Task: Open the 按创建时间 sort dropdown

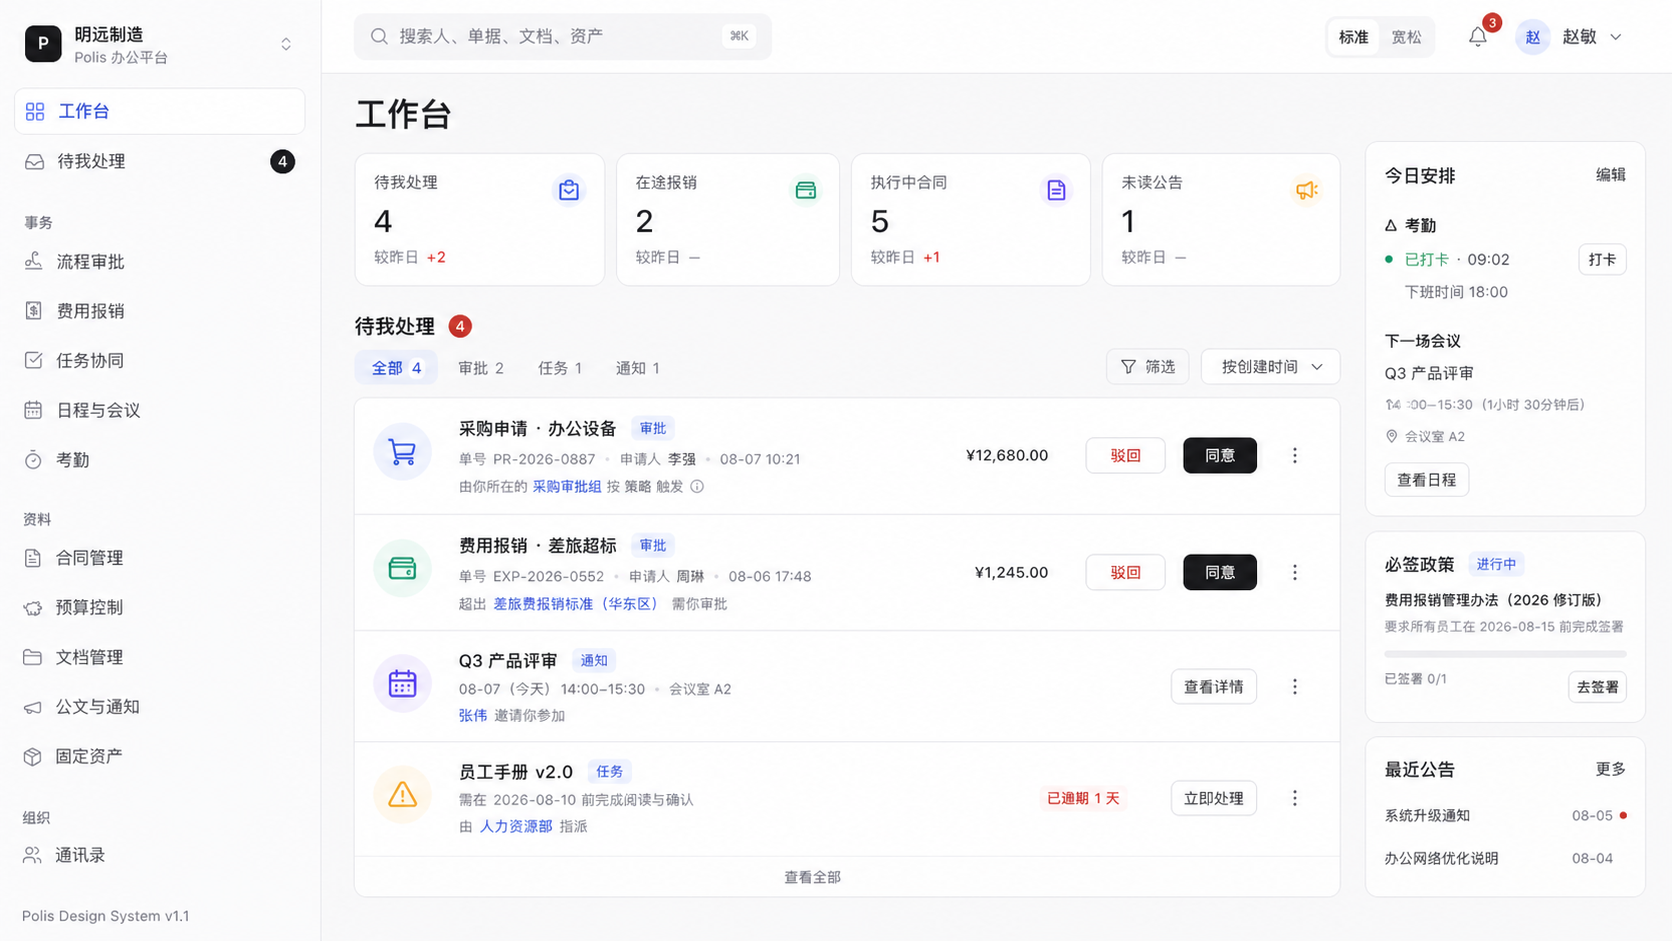Action: [1270, 367]
